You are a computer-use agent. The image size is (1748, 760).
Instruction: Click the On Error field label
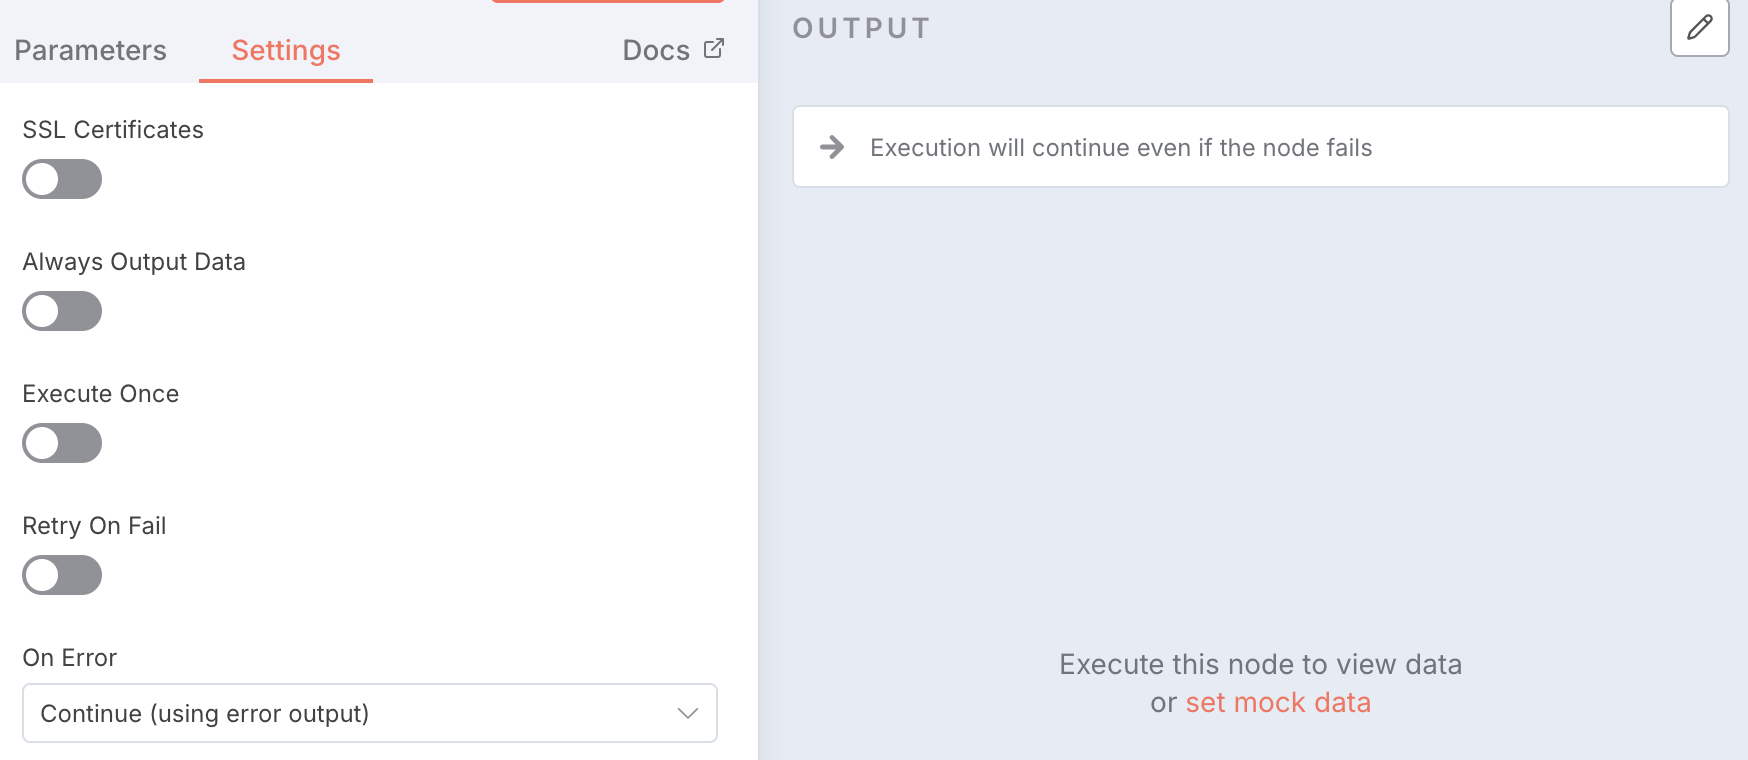point(70,658)
